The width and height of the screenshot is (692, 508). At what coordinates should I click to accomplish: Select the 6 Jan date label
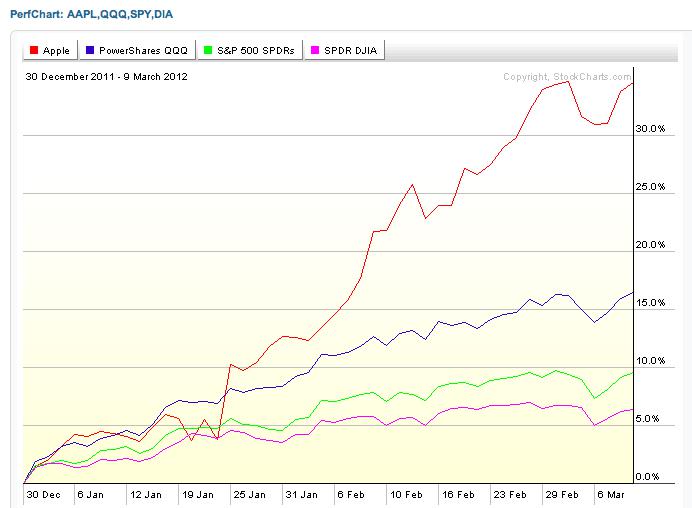tap(90, 495)
